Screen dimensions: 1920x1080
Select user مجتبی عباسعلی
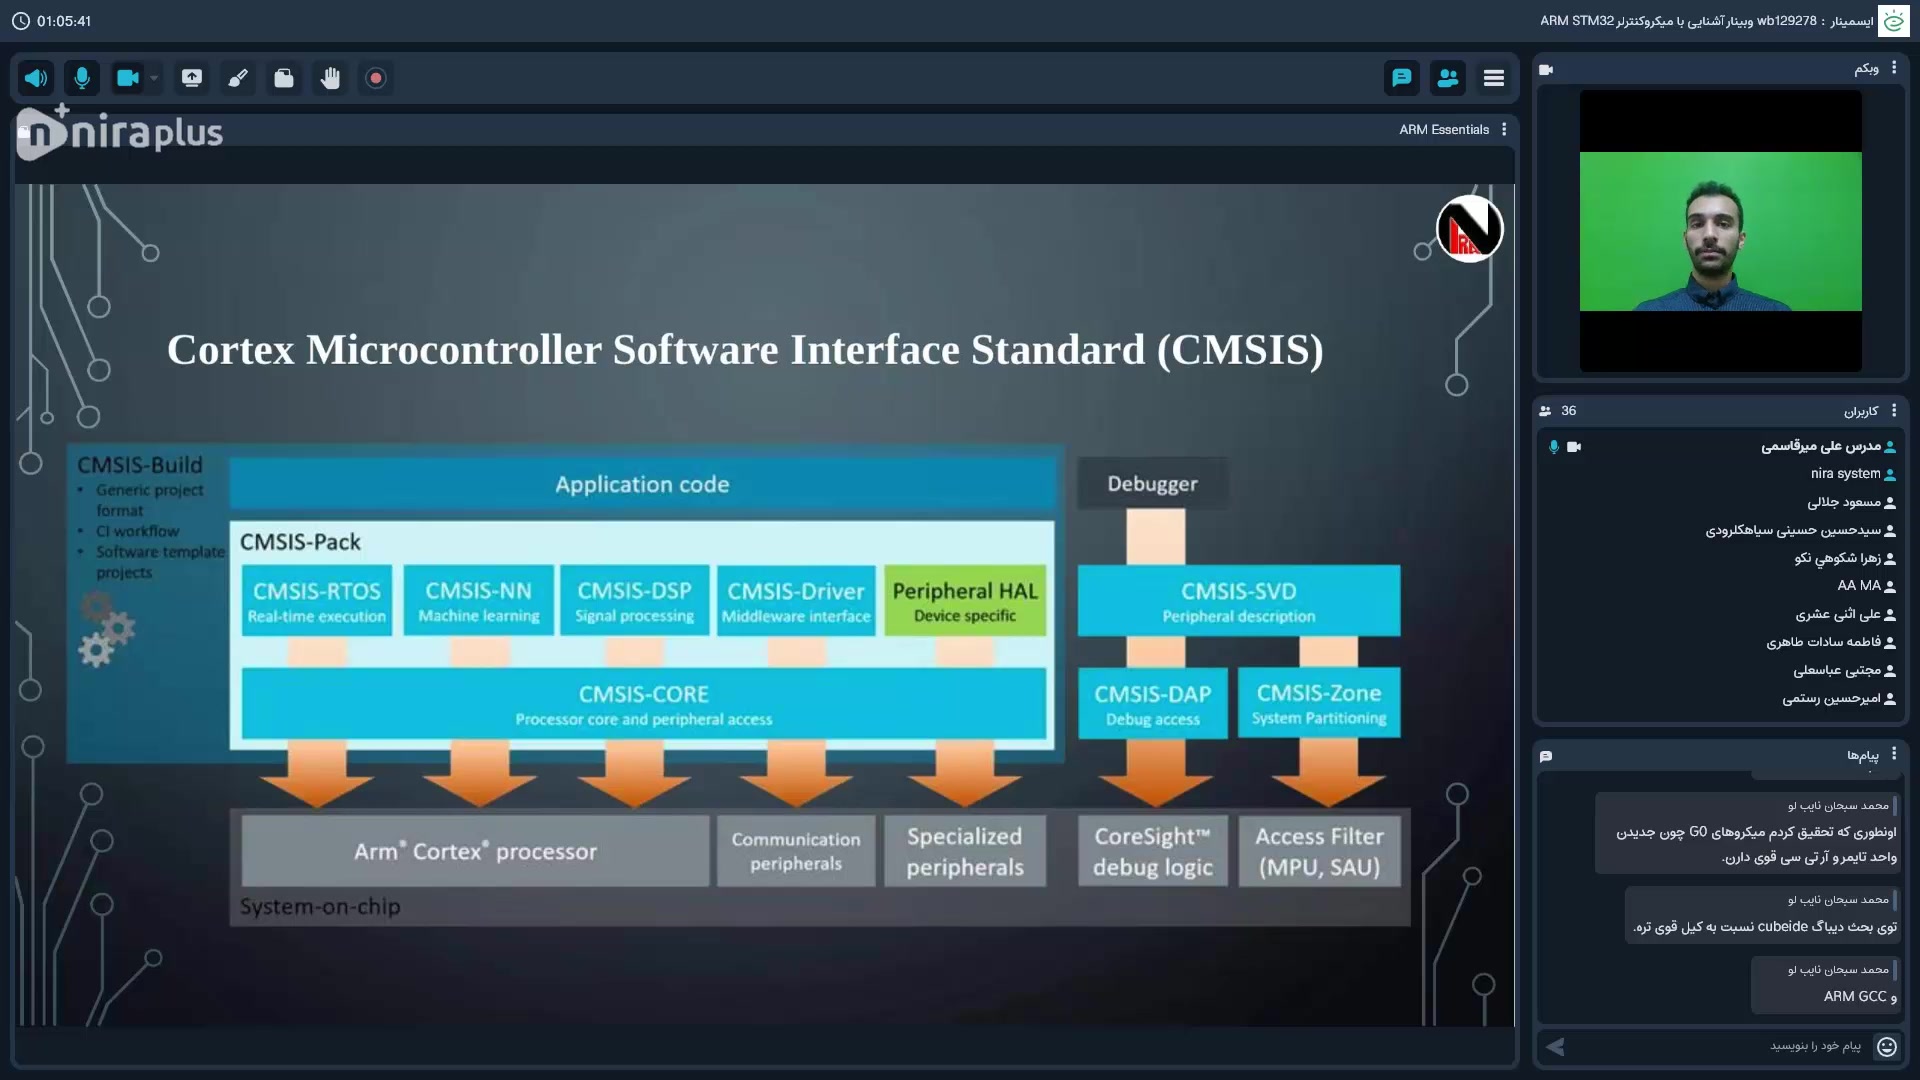pos(1720,670)
